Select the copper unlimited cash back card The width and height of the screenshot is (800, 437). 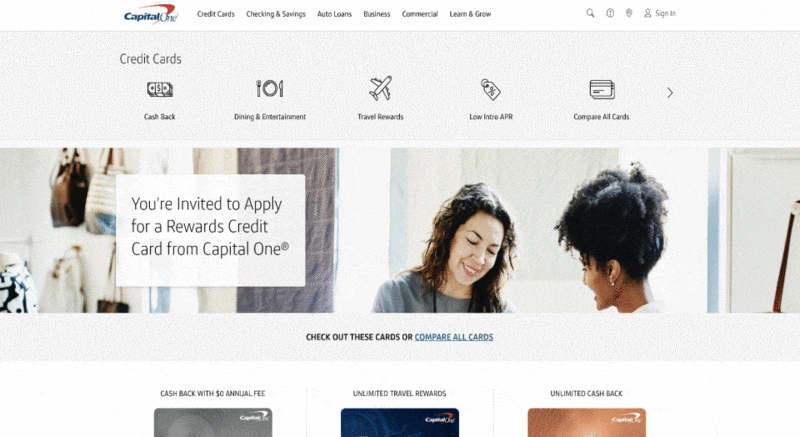pos(587,422)
